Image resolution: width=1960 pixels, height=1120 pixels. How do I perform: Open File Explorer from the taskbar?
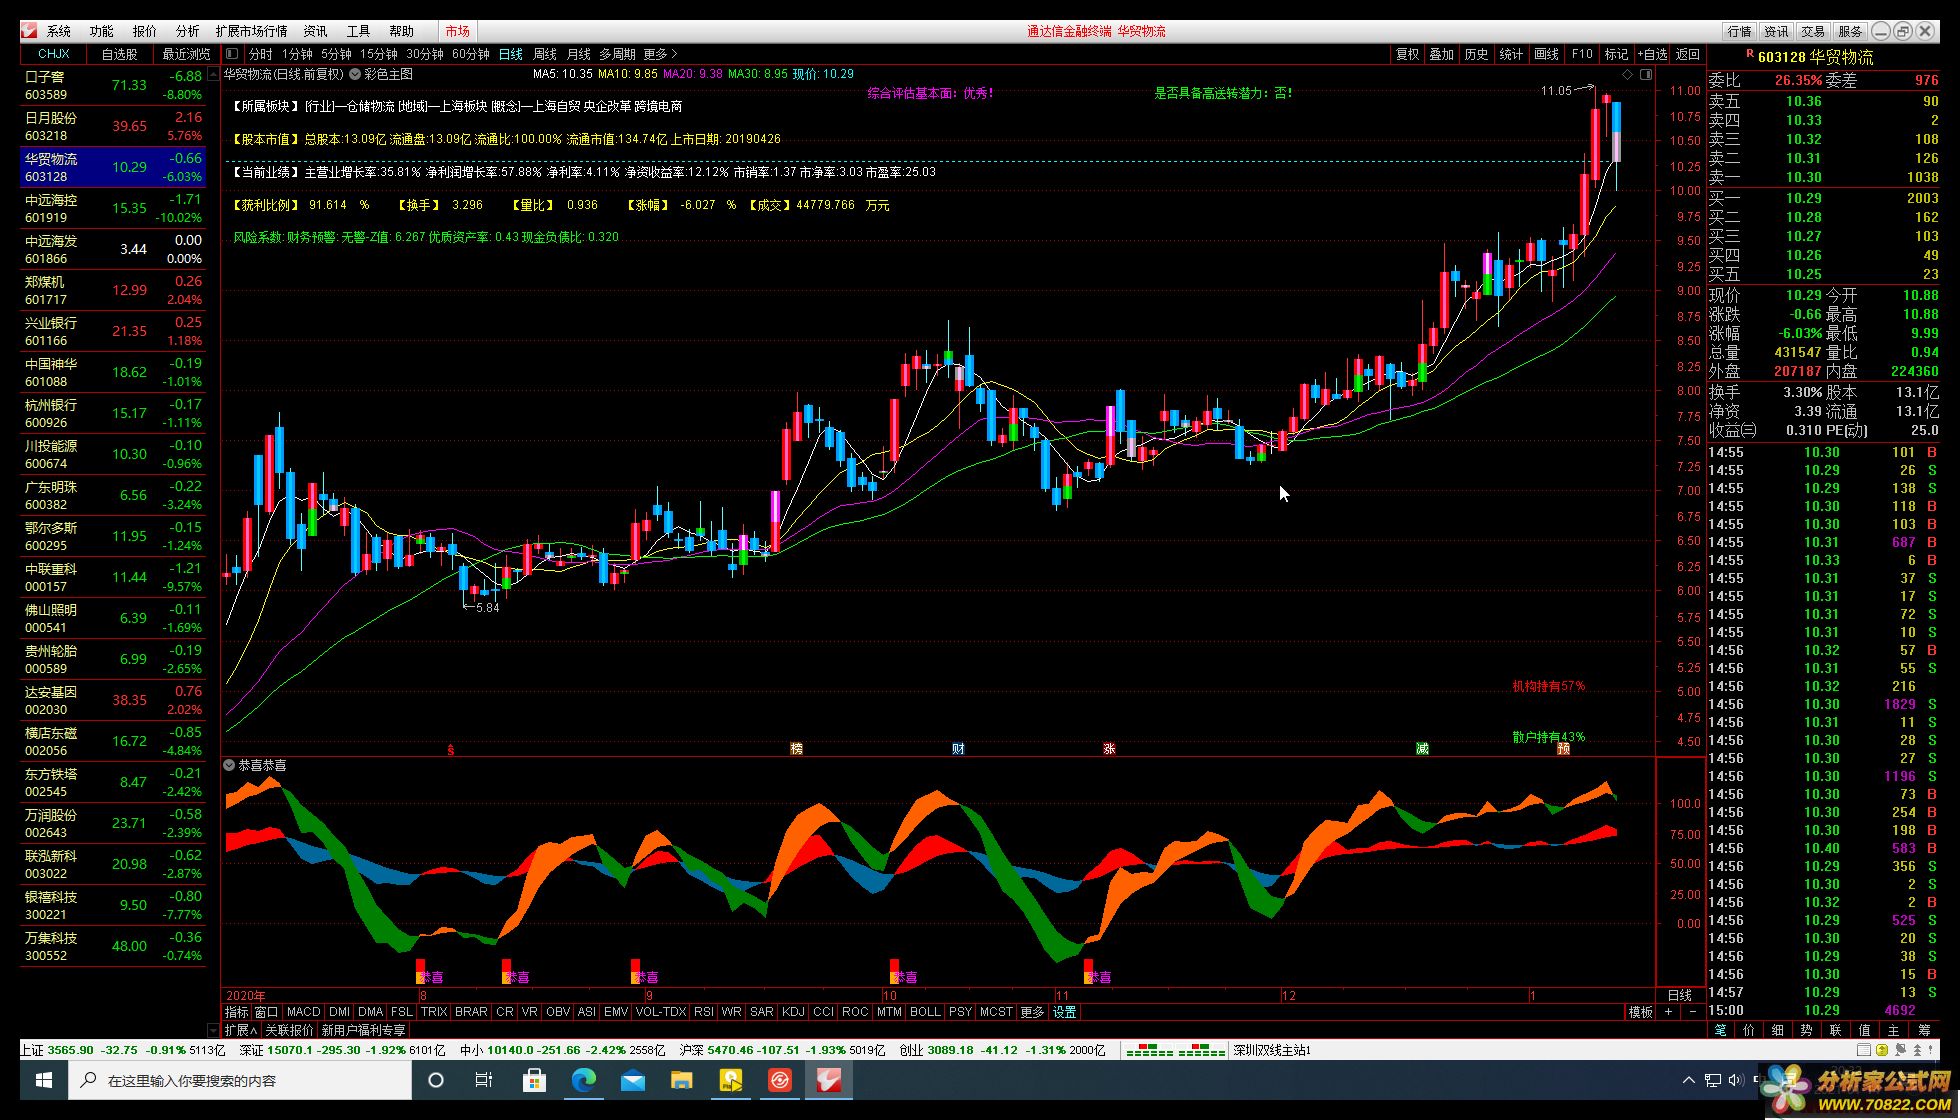[x=681, y=1080]
